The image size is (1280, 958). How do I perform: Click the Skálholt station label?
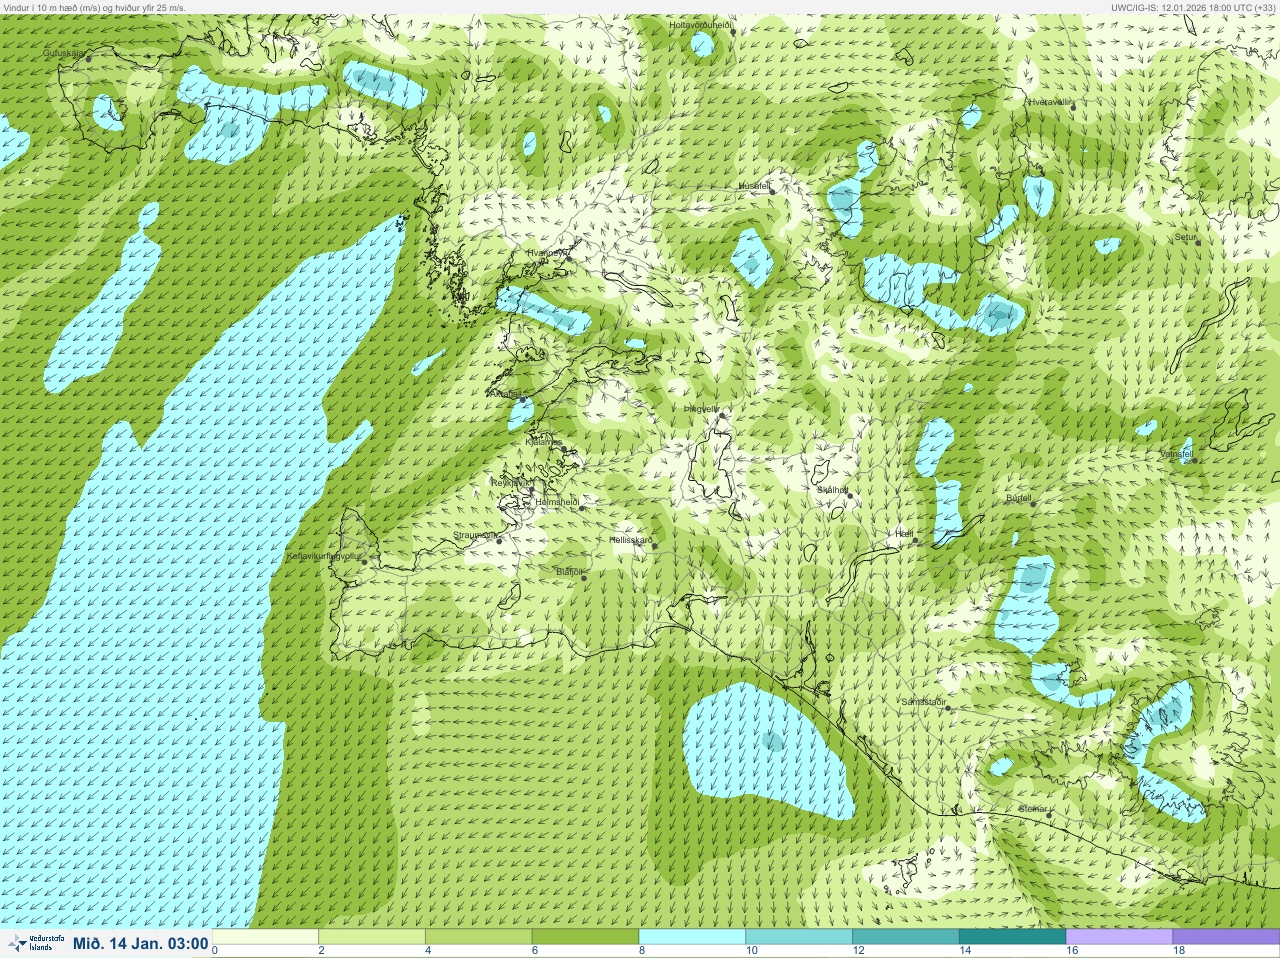tap(832, 490)
